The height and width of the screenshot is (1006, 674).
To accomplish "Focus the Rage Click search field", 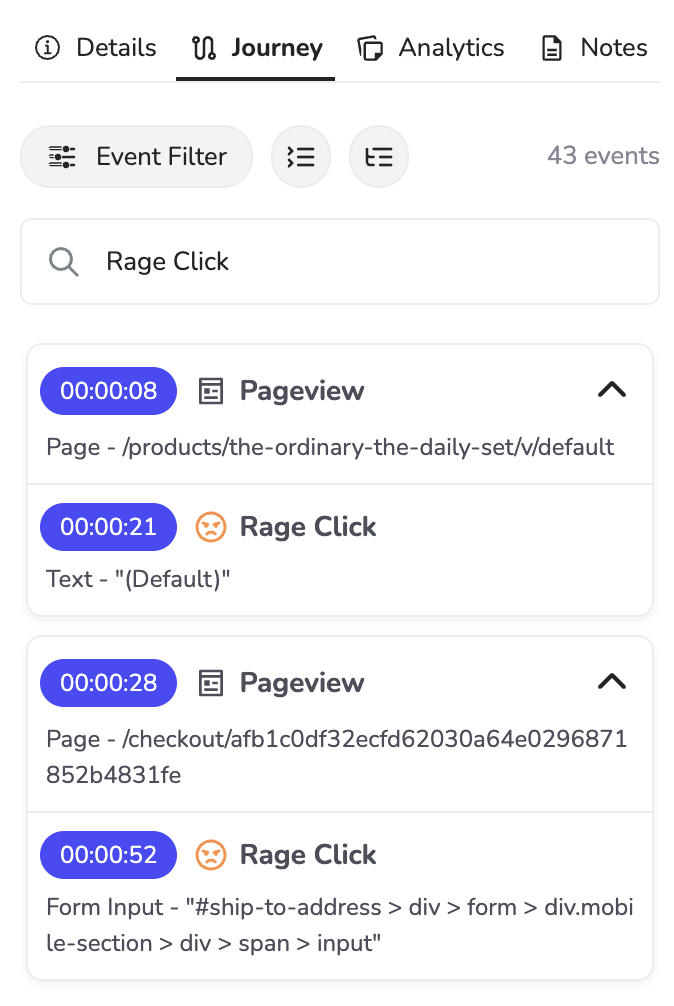I will (370, 262).
